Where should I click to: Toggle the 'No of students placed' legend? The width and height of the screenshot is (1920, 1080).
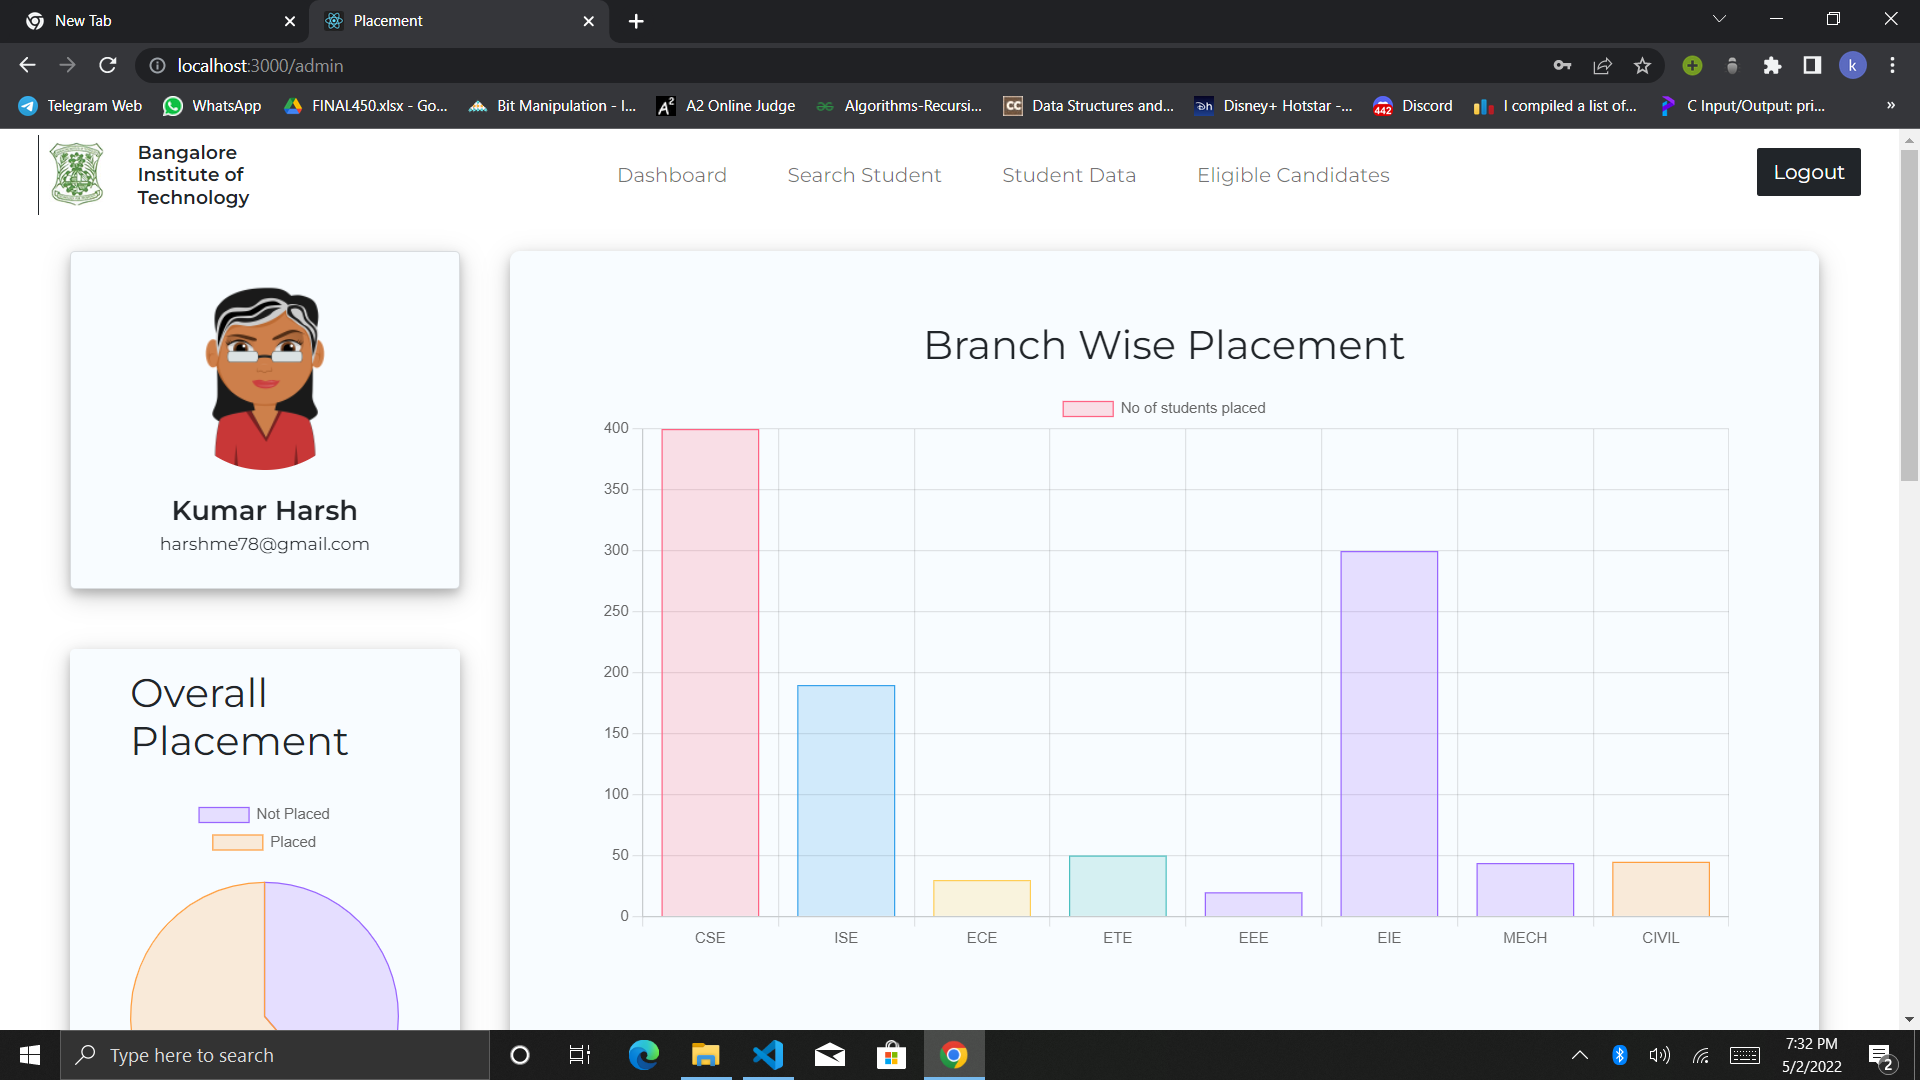click(x=1163, y=408)
